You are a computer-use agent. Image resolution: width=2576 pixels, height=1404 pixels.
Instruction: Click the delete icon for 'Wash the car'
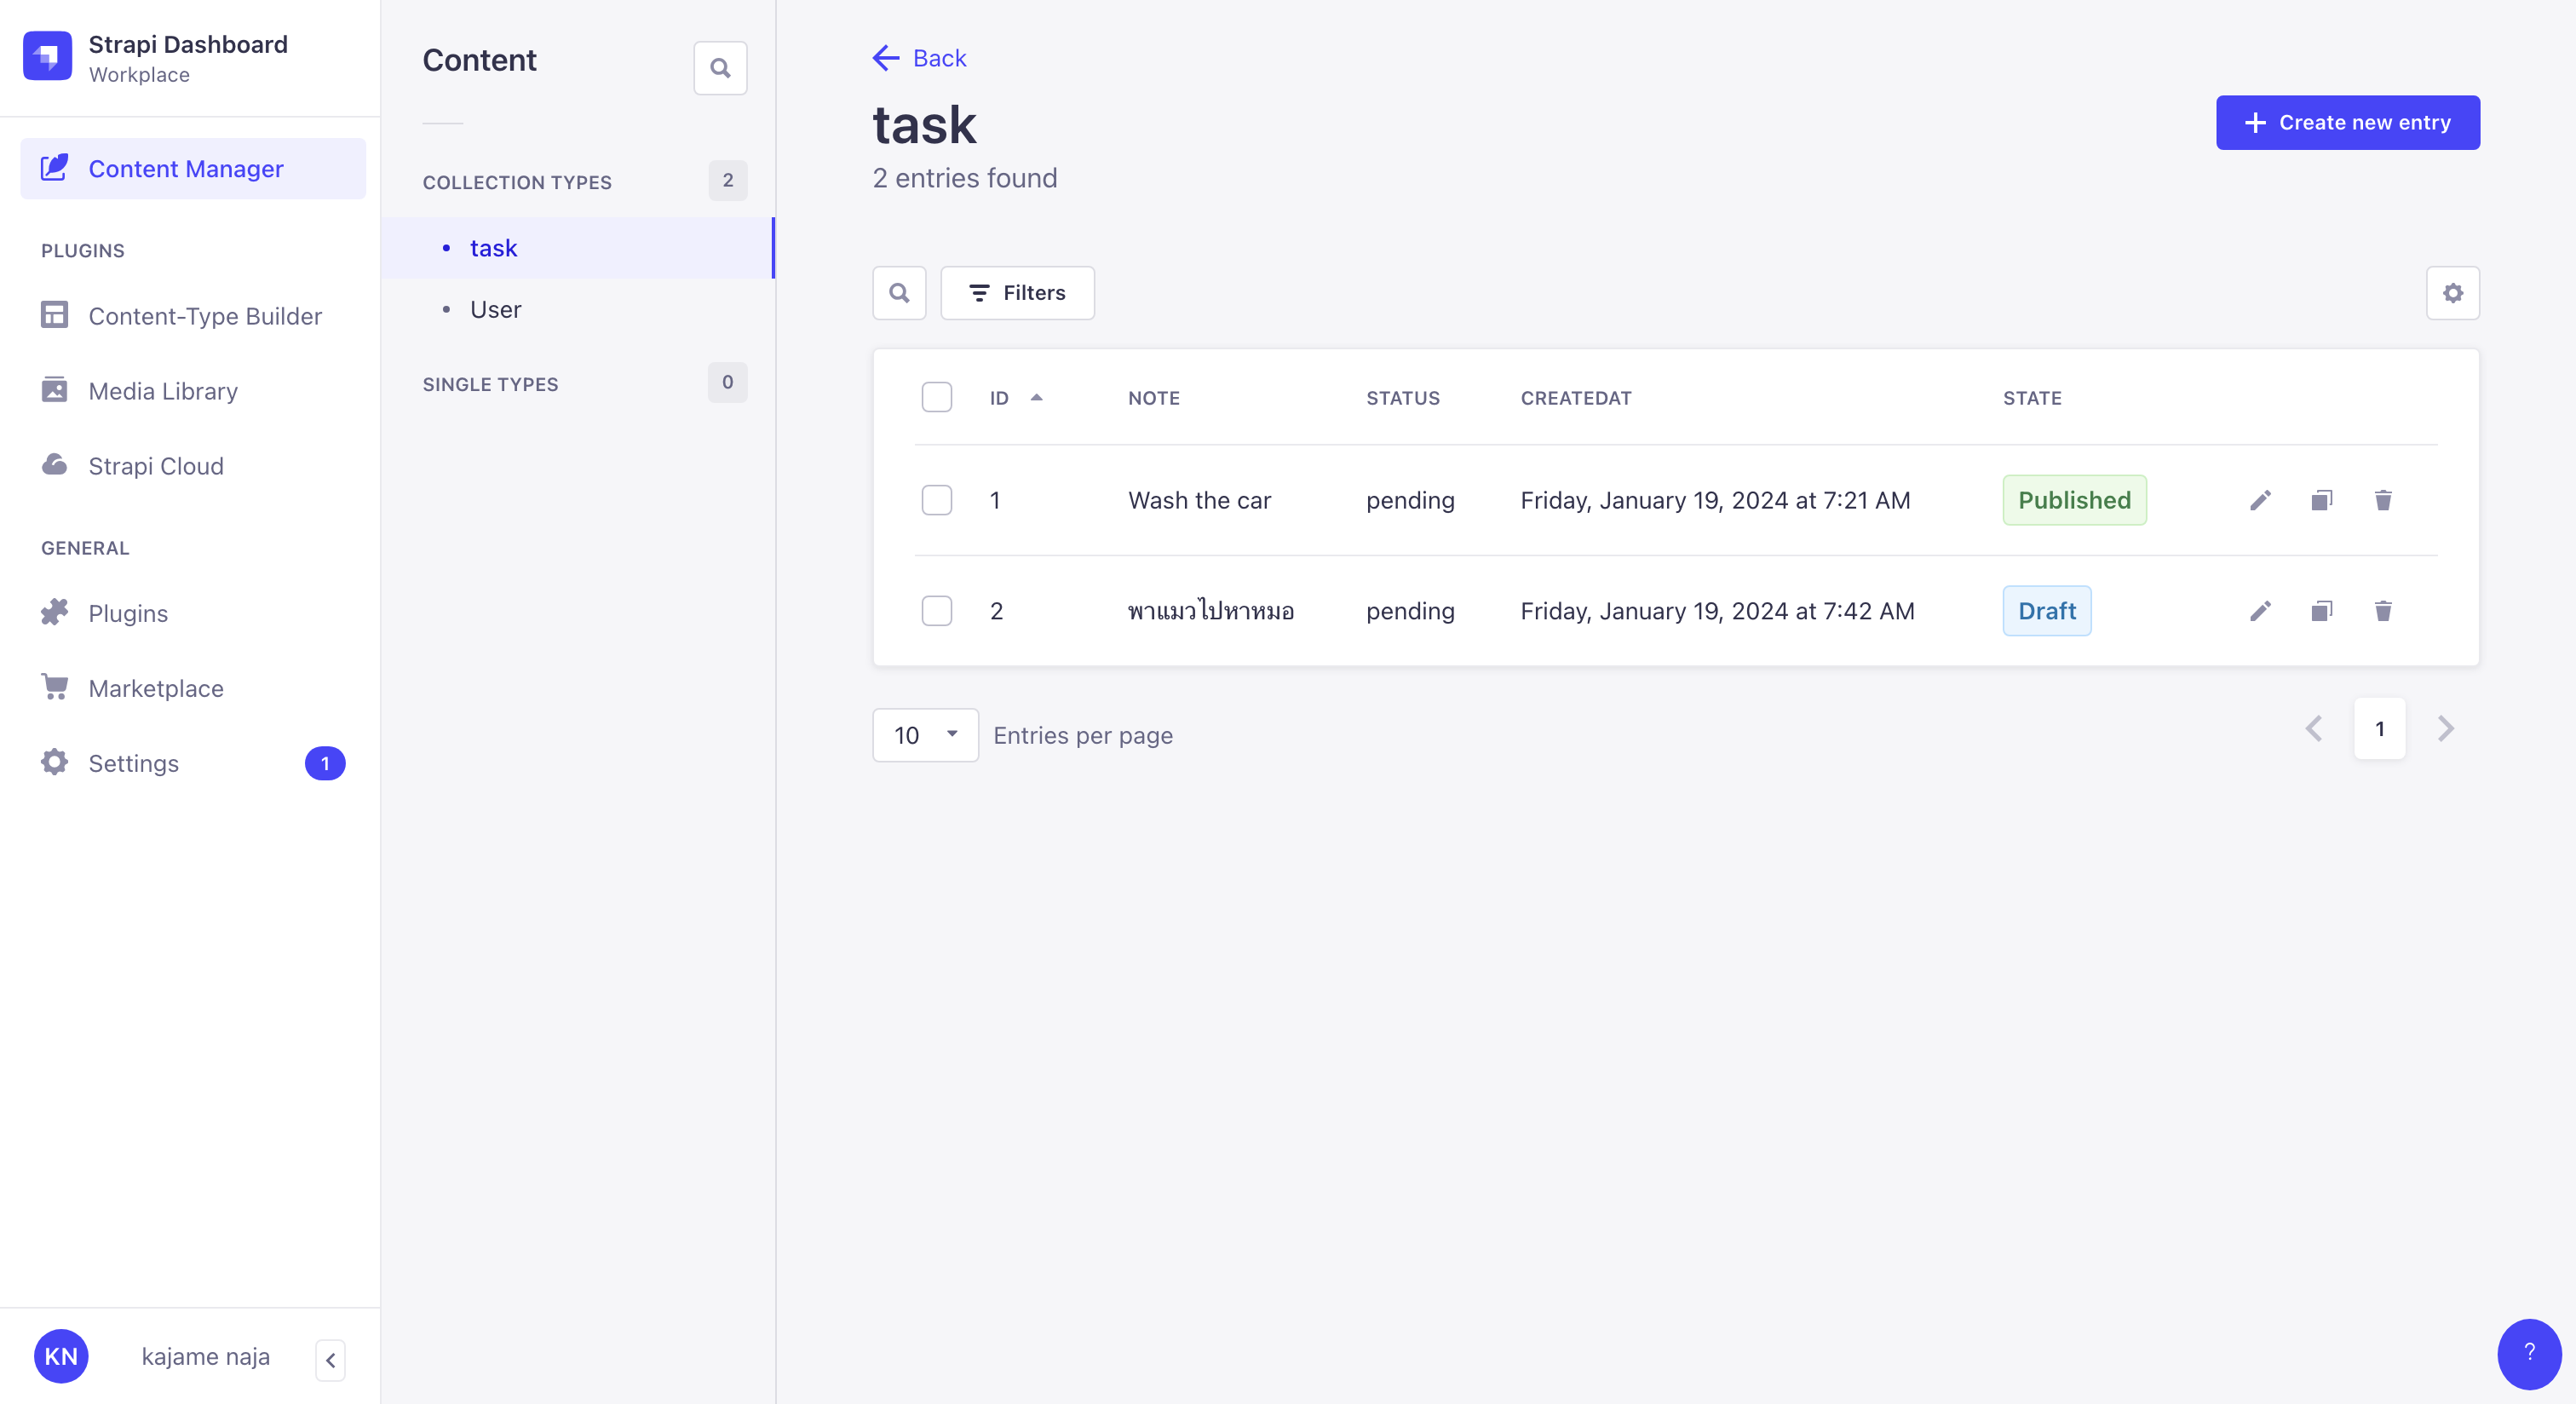(x=2383, y=500)
